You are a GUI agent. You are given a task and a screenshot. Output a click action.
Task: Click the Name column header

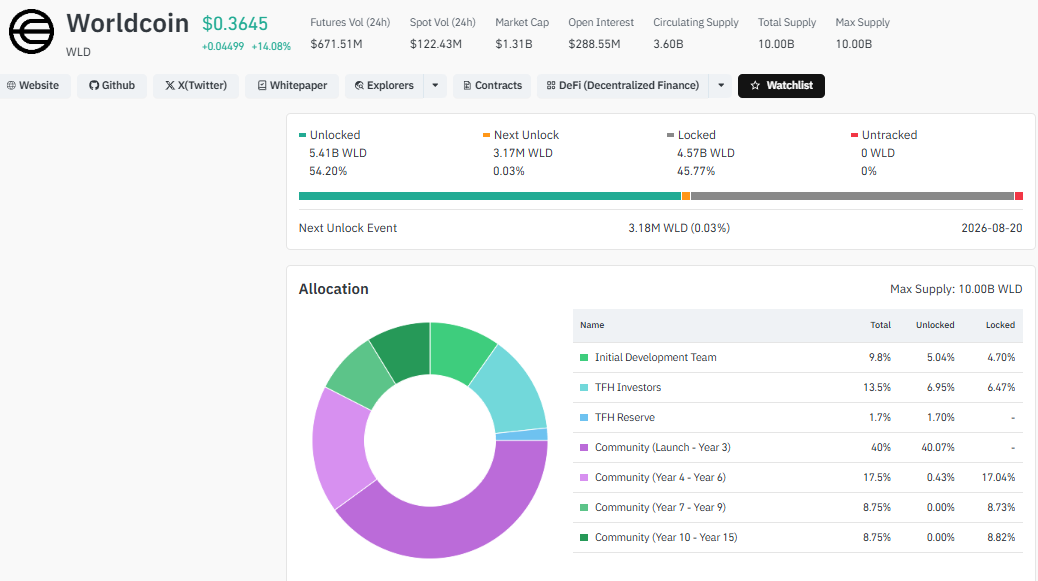click(x=592, y=325)
